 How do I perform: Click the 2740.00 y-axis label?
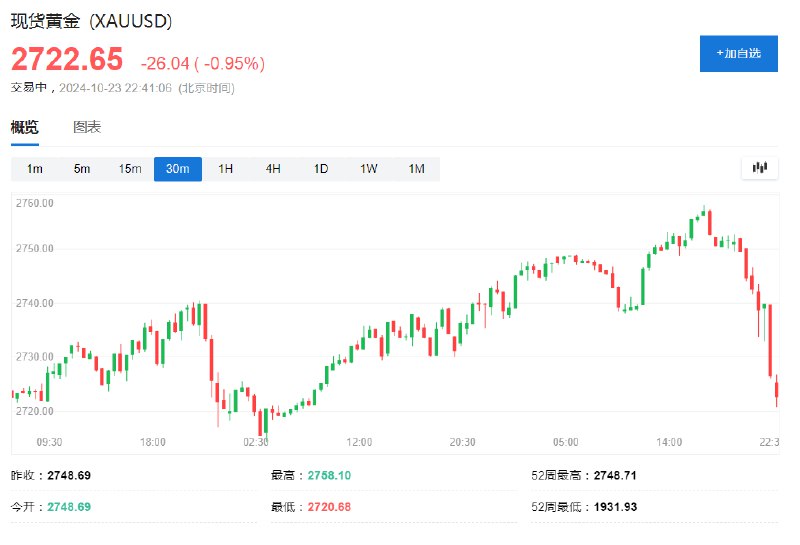pos(35,303)
